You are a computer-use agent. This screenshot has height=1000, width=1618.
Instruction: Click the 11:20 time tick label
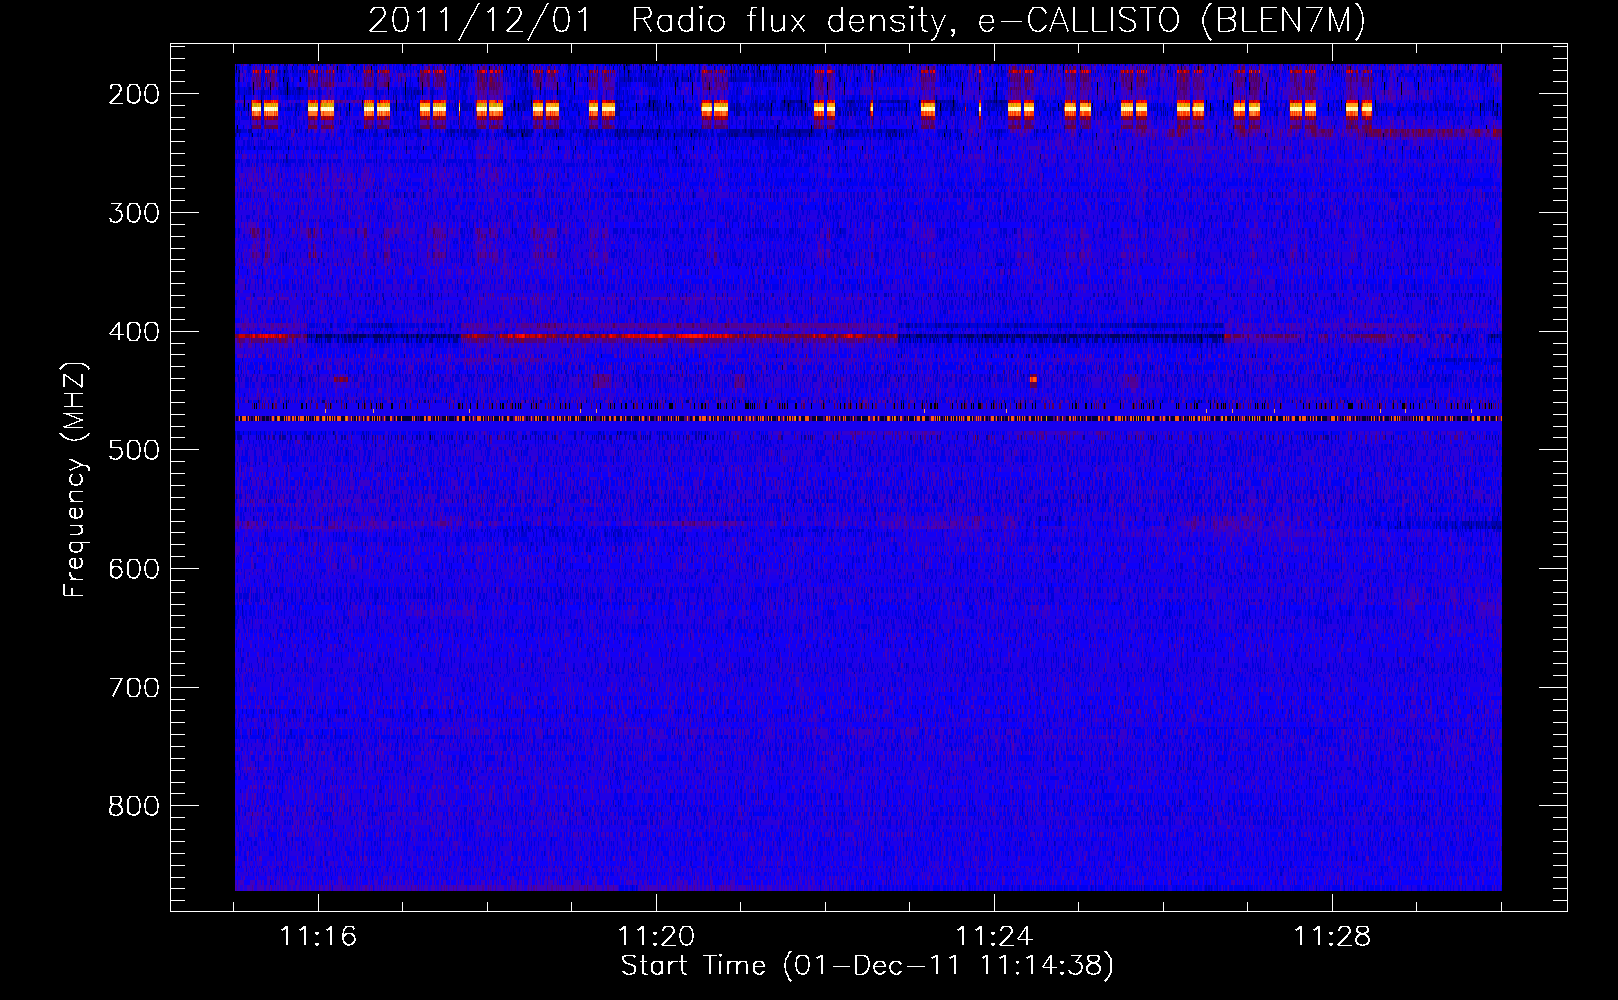coord(656,937)
